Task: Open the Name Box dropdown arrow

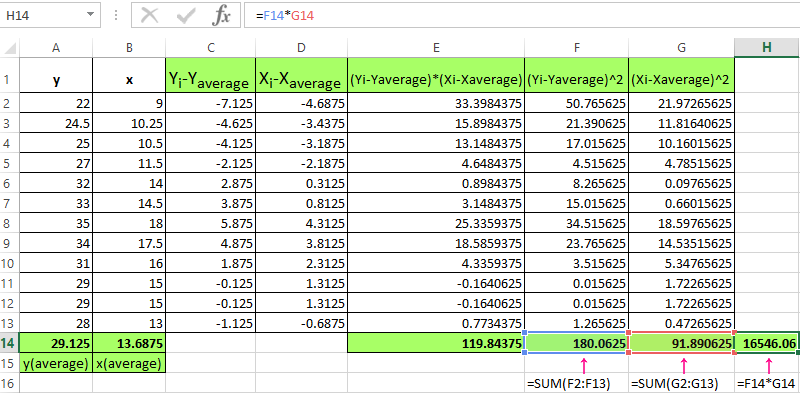Action: click(x=90, y=15)
